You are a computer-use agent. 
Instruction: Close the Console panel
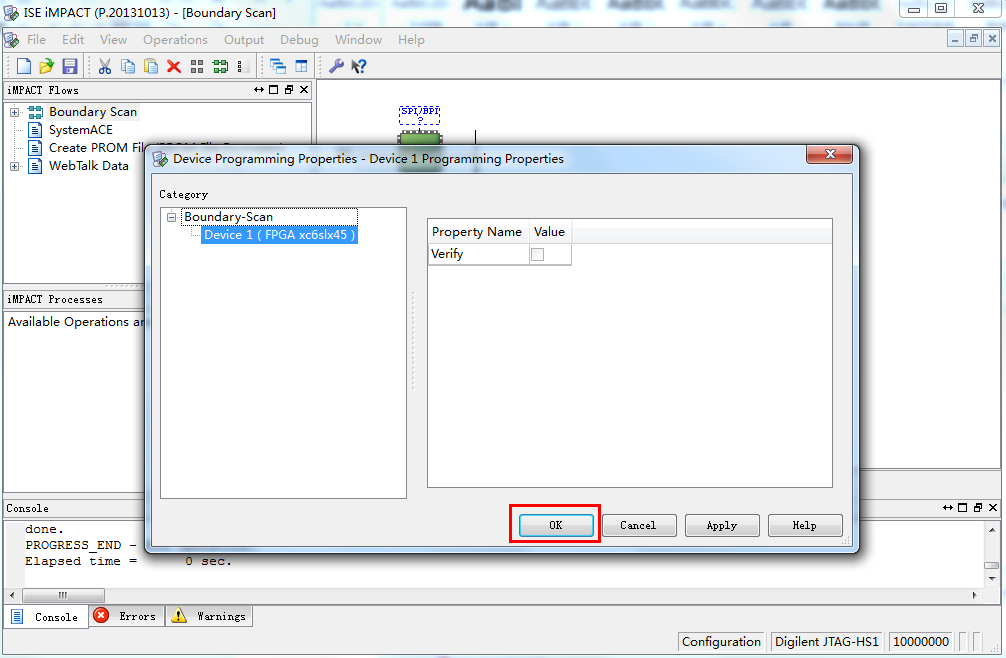tap(993, 507)
